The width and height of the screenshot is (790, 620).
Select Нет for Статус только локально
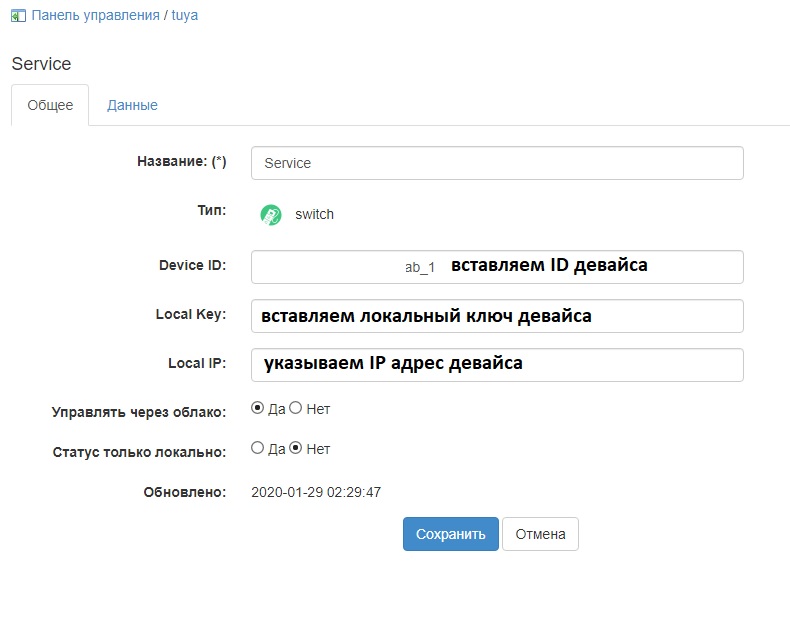[296, 448]
